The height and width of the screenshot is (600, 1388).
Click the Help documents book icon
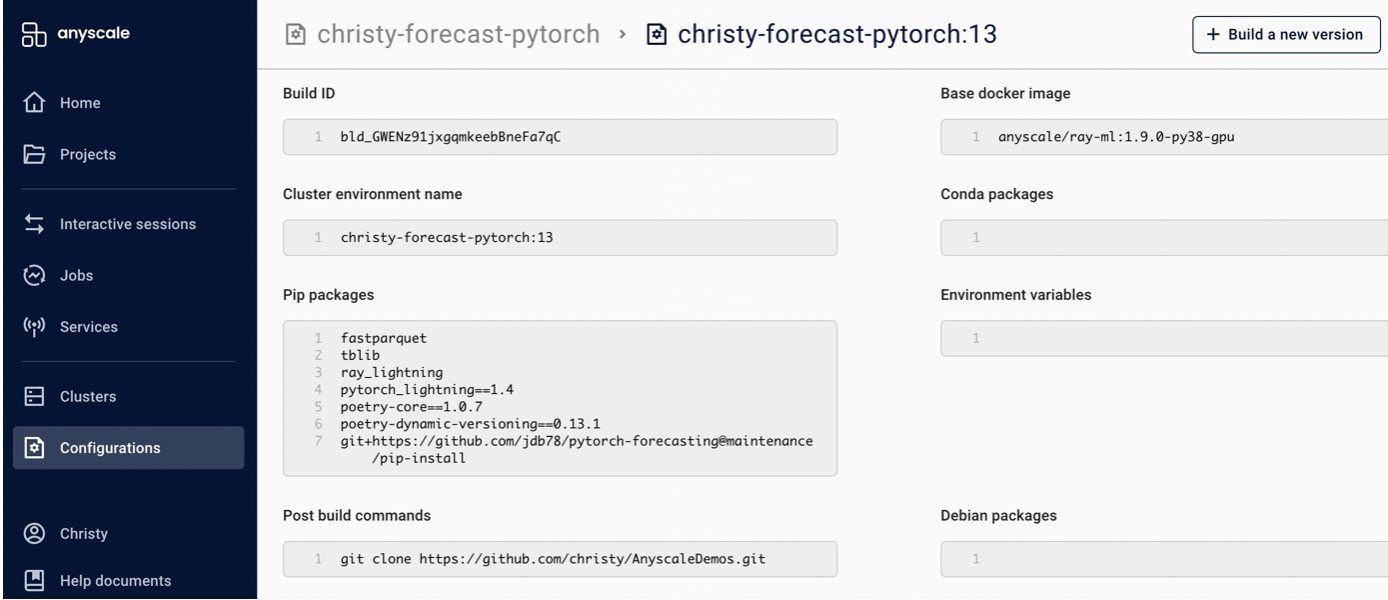[x=34, y=580]
